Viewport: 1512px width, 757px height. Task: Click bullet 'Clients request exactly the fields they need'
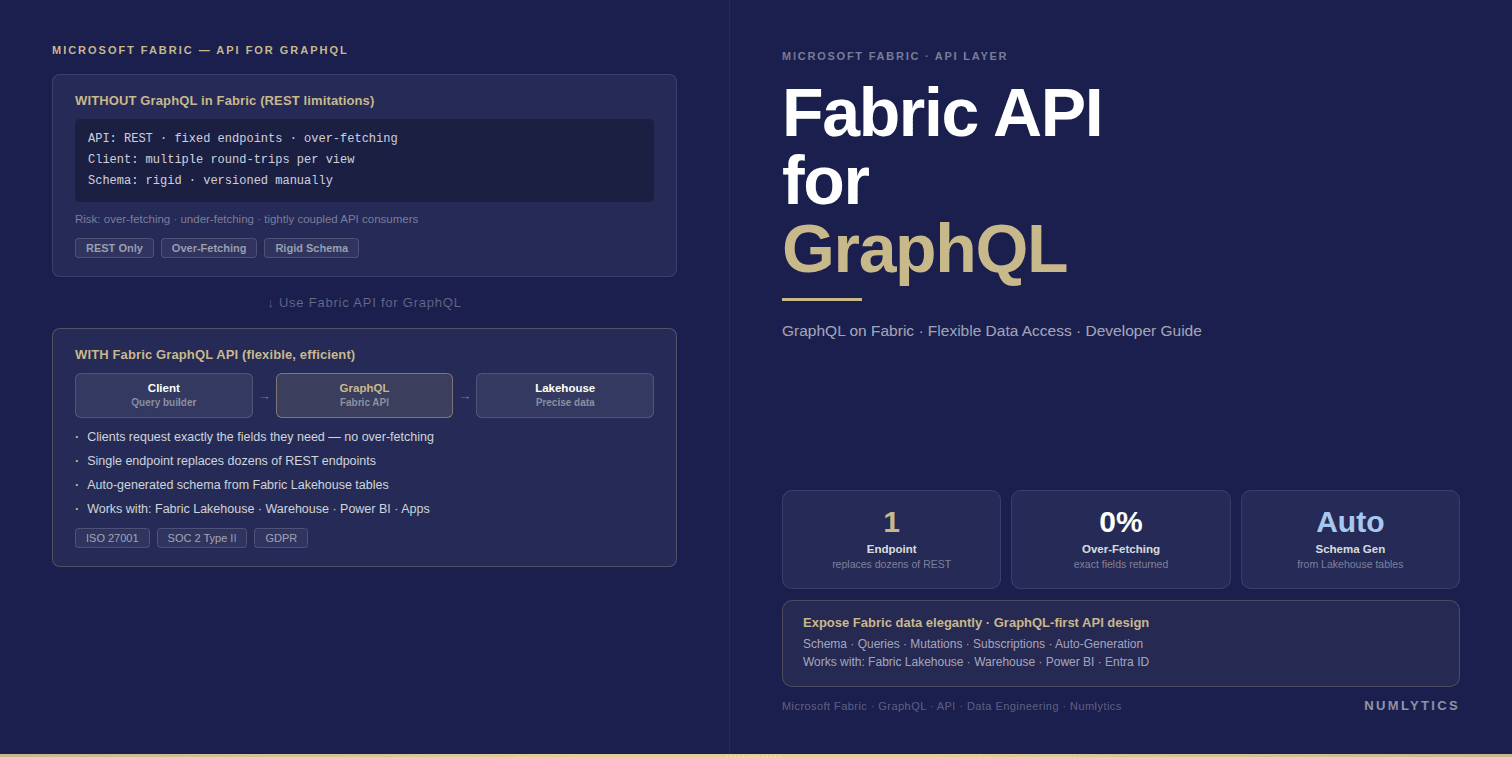coord(260,437)
